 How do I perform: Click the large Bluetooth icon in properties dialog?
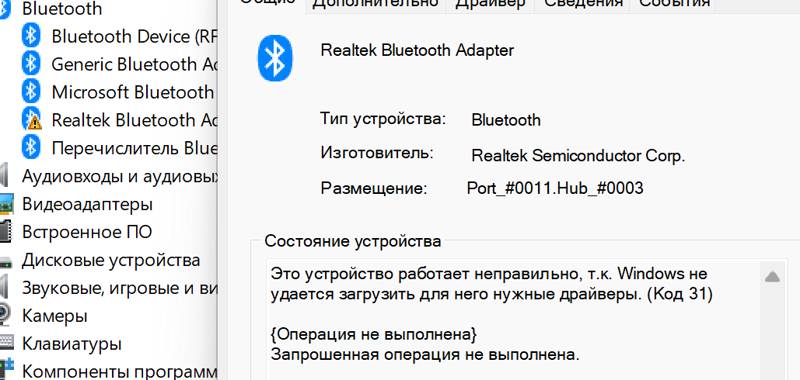(276, 58)
